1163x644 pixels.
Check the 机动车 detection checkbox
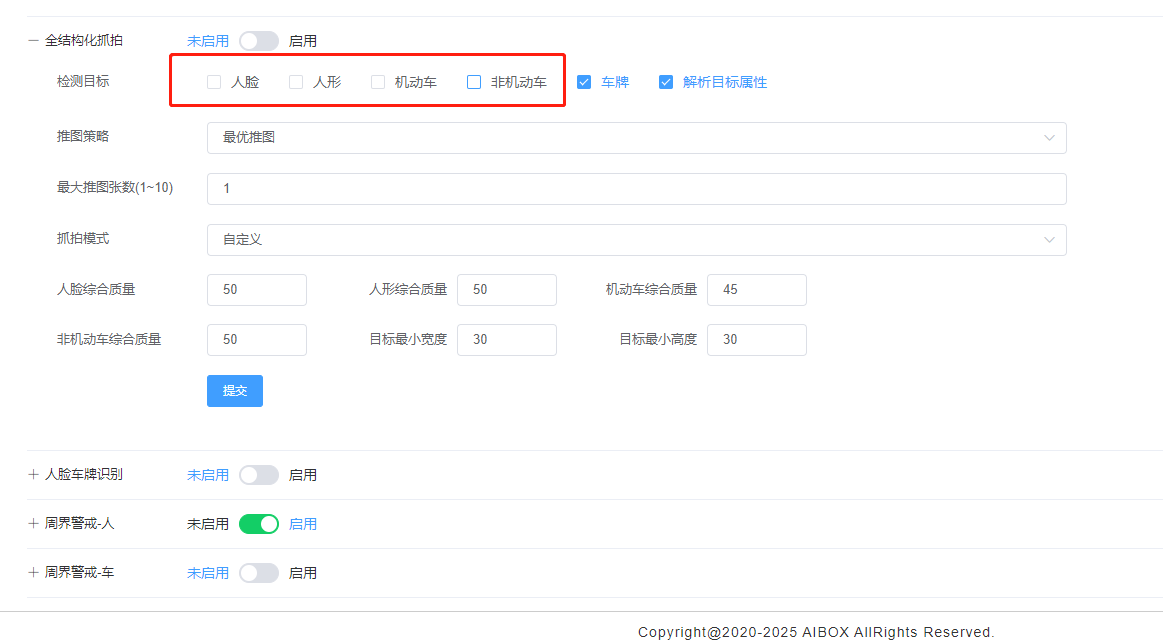[377, 81]
